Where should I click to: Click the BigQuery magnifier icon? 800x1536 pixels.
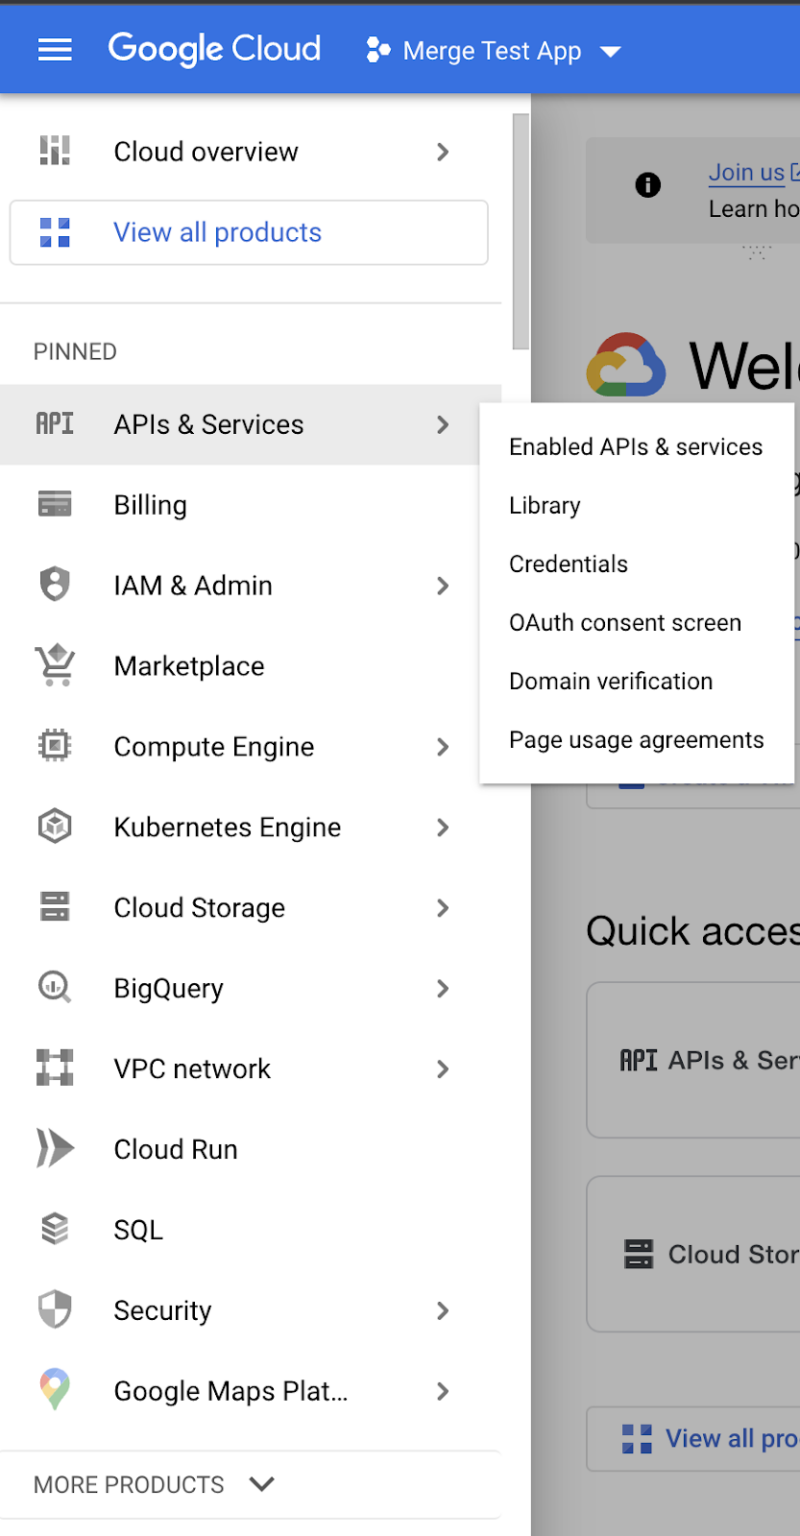tap(54, 988)
